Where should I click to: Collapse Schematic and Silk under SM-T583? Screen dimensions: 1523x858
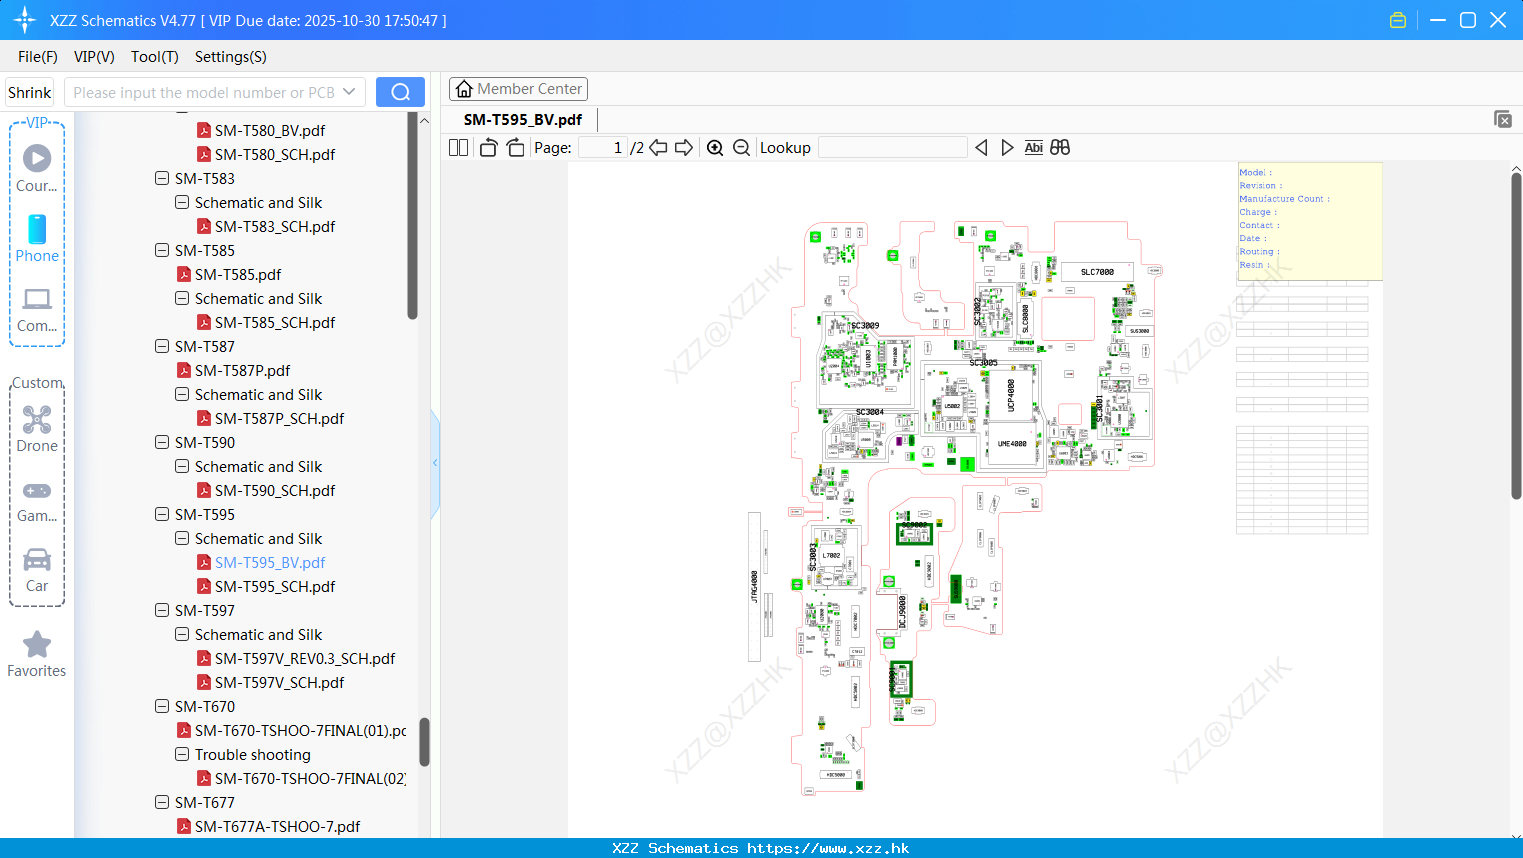pyautogui.click(x=182, y=202)
